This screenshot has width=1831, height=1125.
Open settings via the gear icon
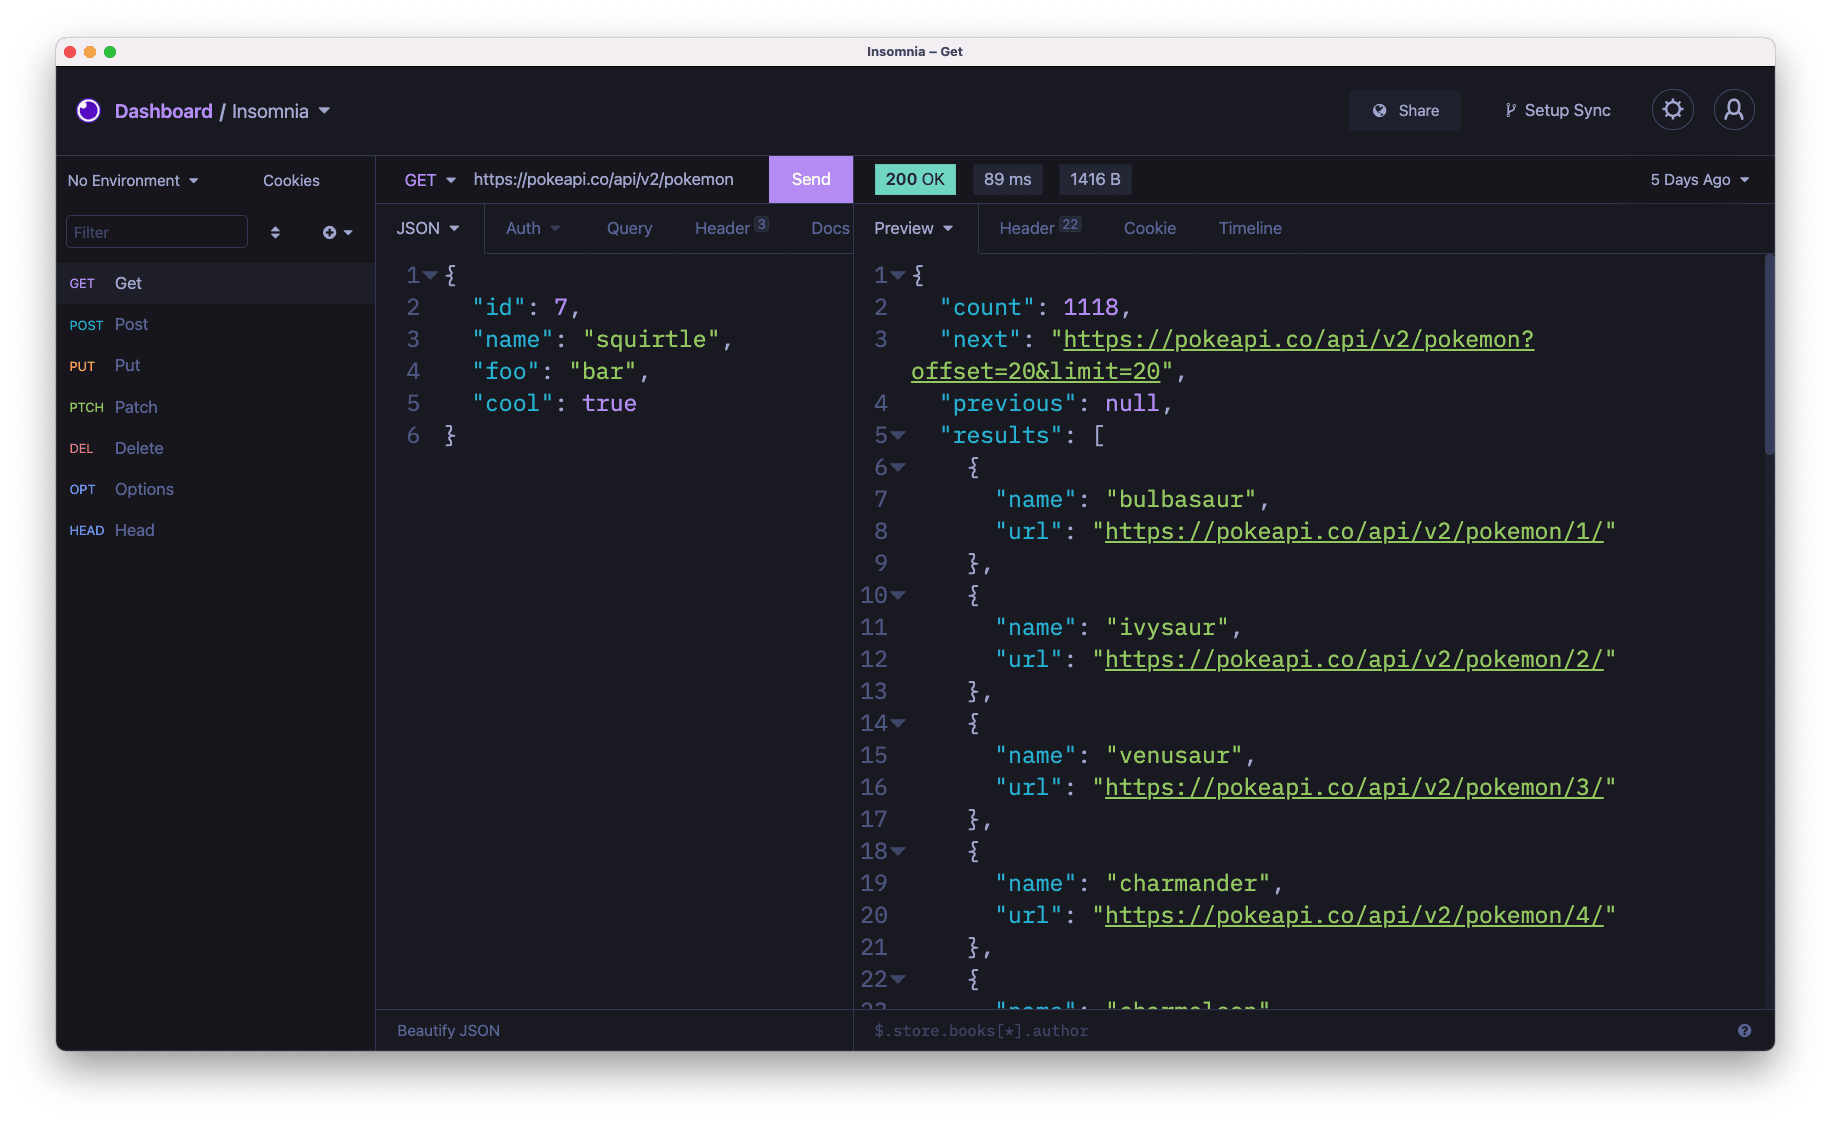(x=1673, y=110)
